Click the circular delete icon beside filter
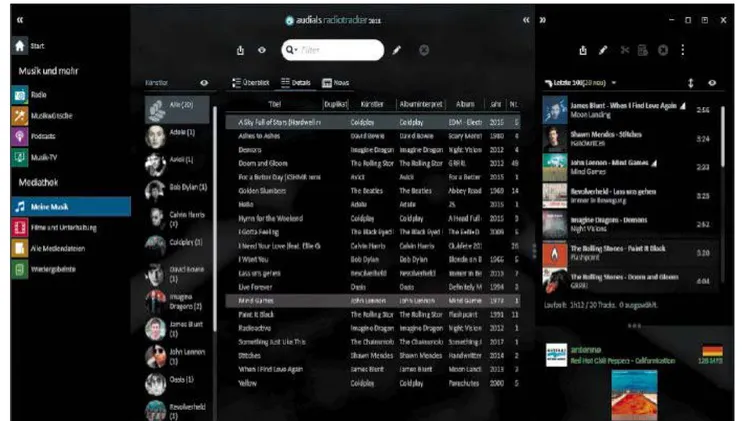 424,50
